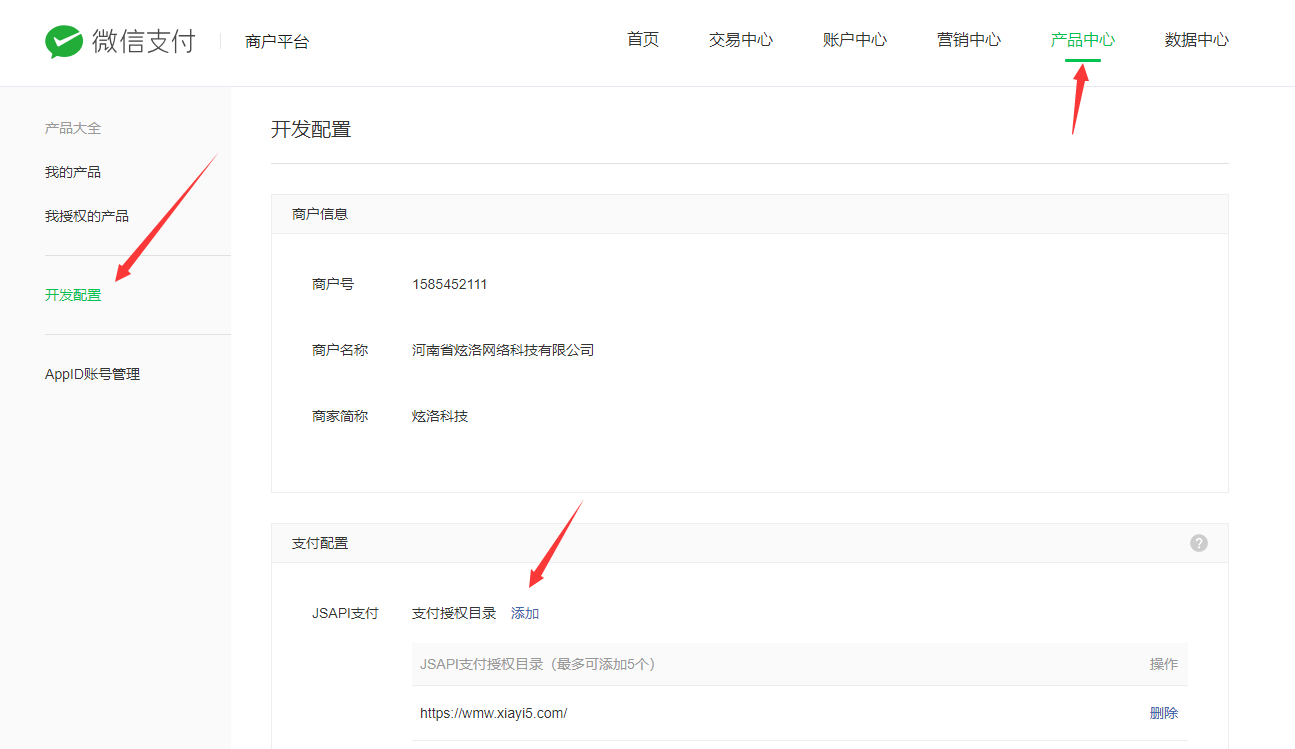Click the 支付授权目录 label

coord(454,613)
